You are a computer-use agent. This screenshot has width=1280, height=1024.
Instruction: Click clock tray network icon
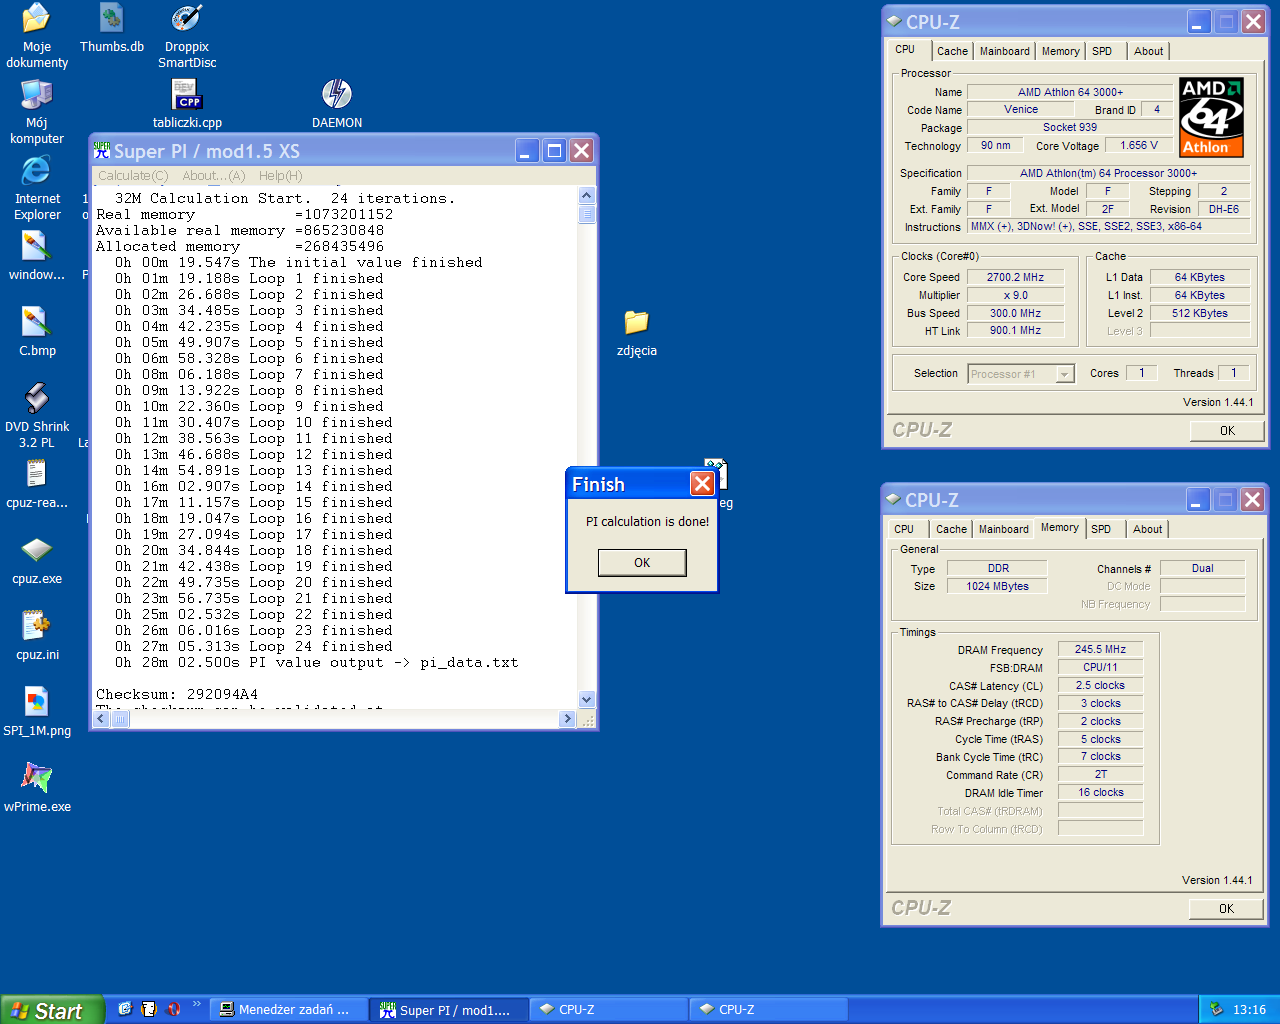(1216, 1009)
